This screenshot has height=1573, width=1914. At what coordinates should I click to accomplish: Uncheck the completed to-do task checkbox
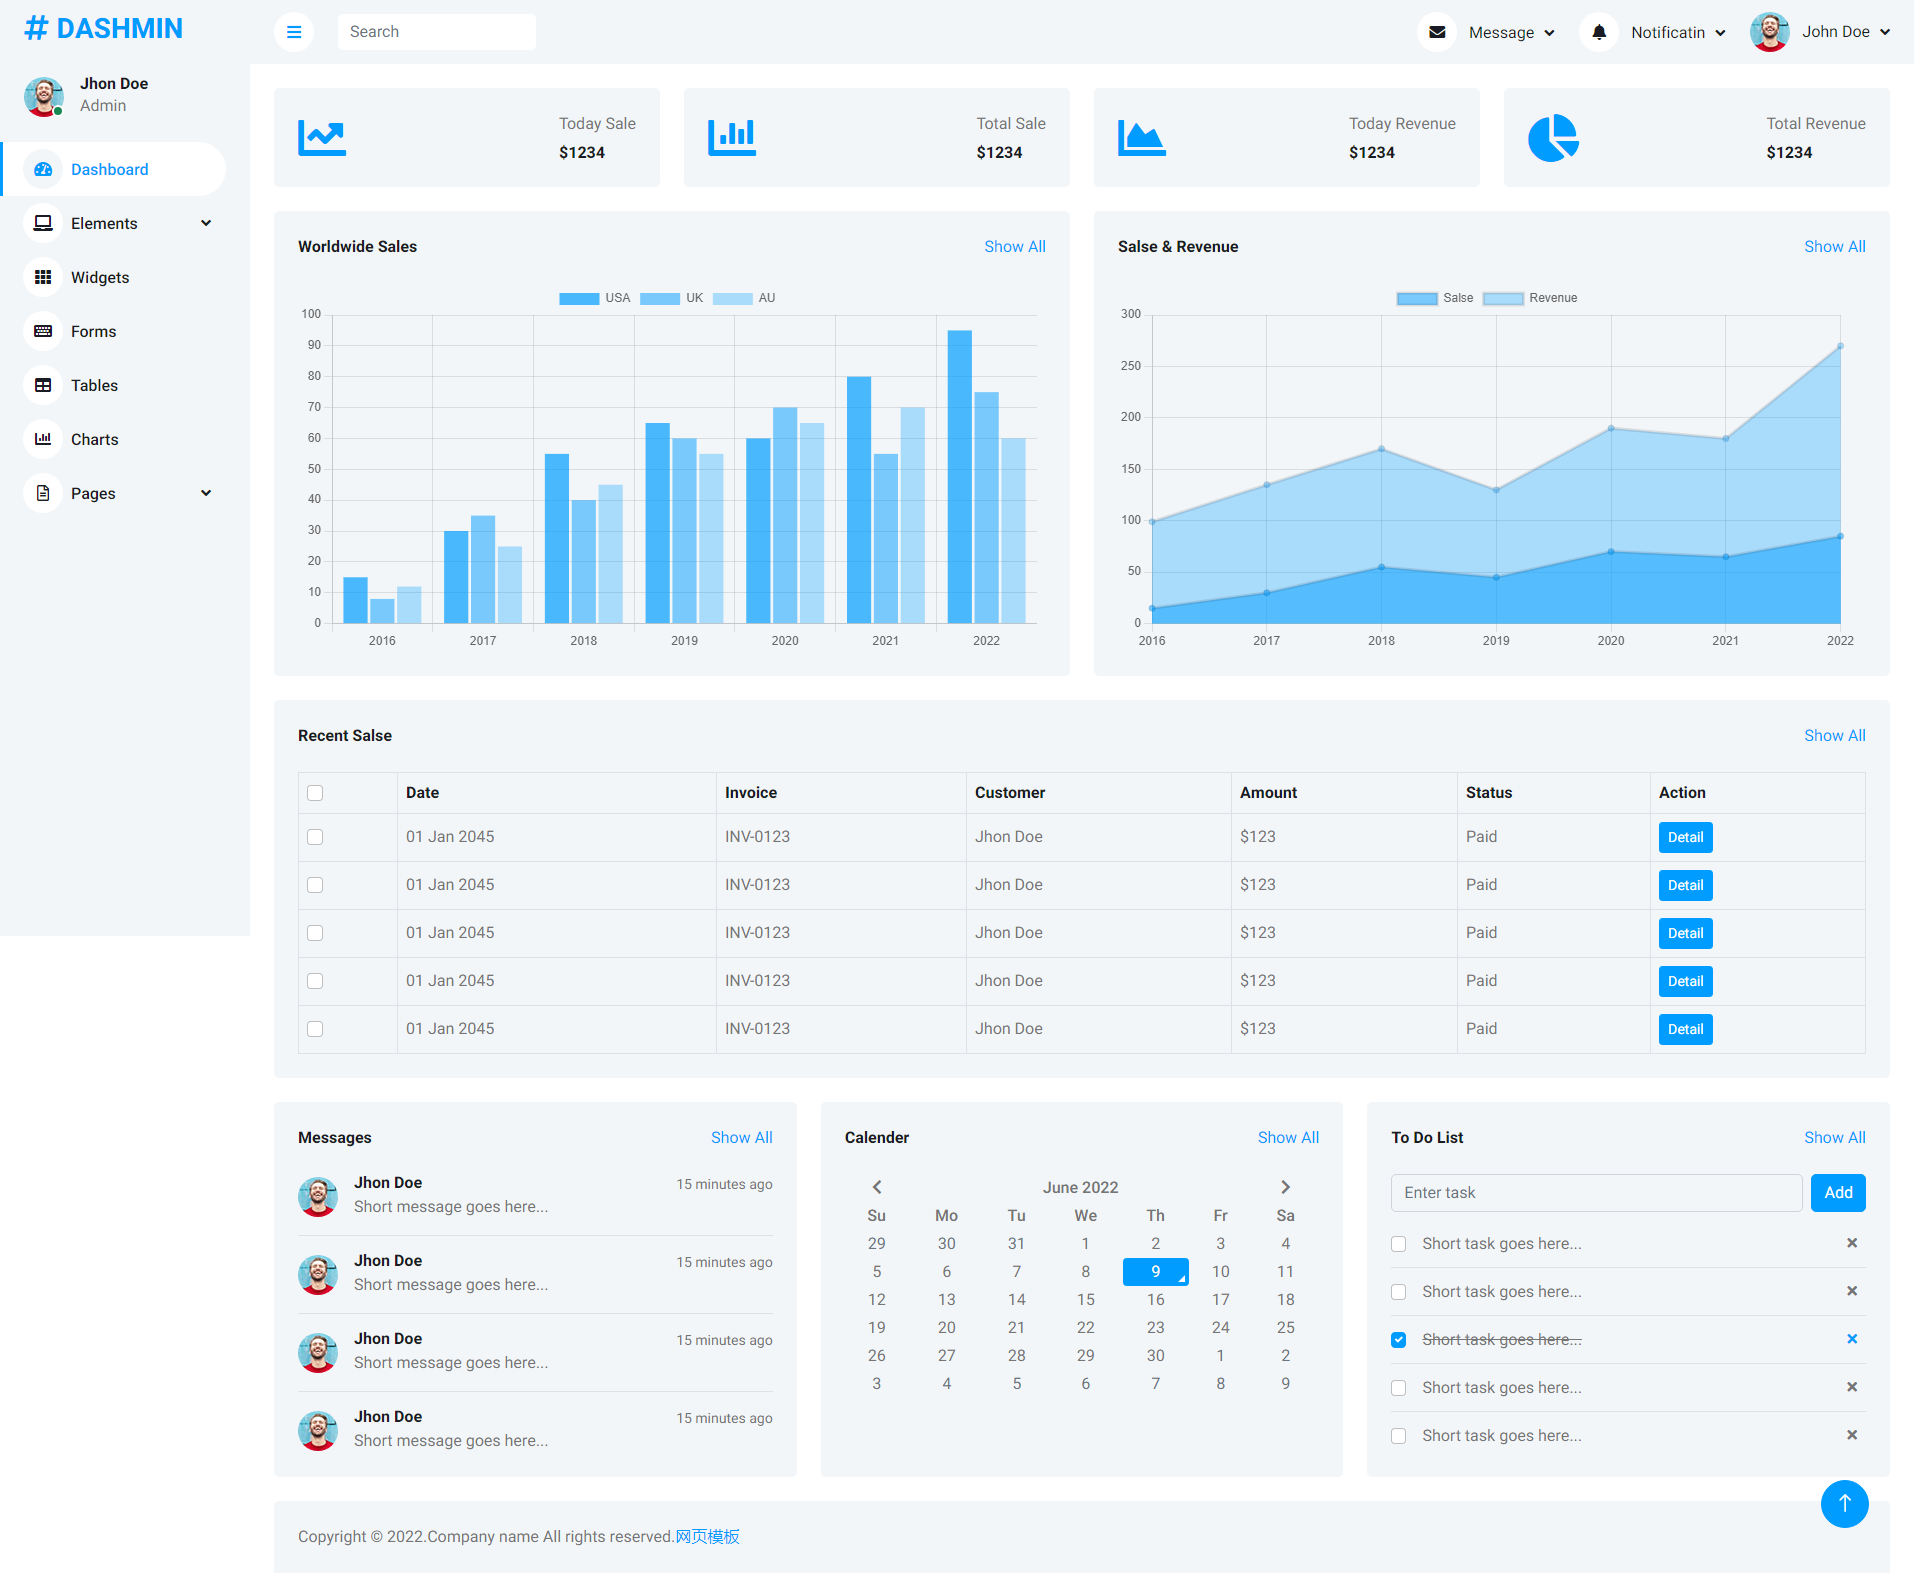(1398, 1340)
